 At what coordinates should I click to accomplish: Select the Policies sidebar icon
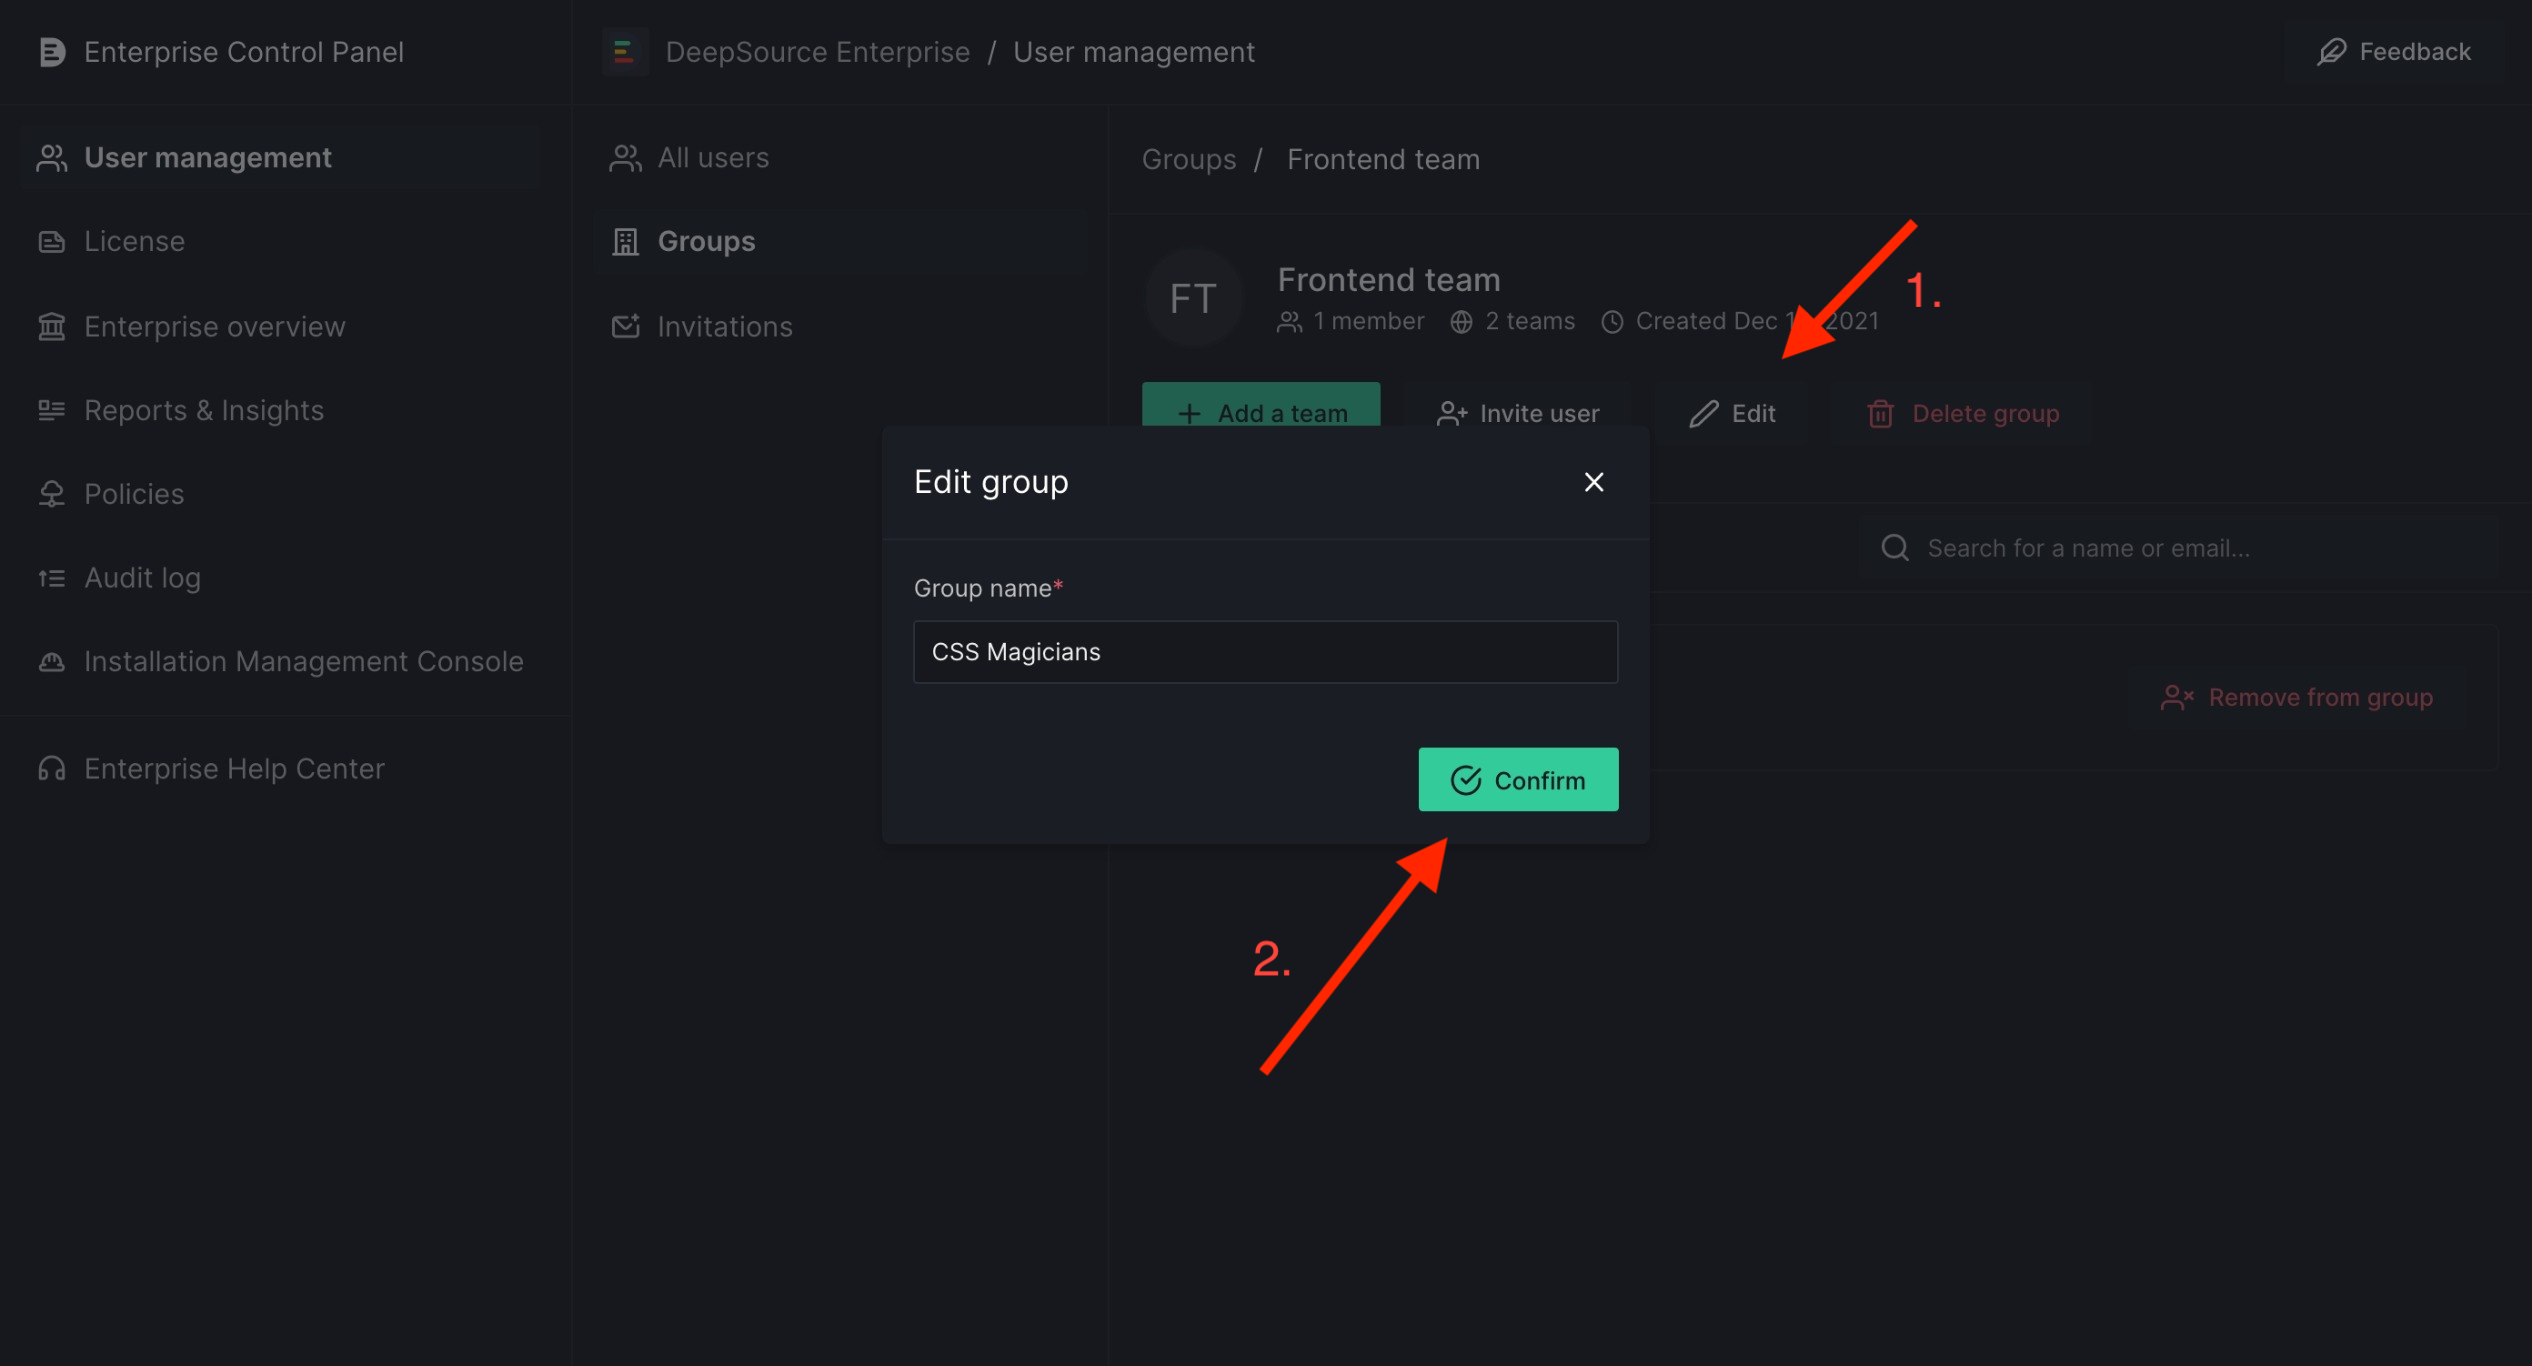[52, 493]
